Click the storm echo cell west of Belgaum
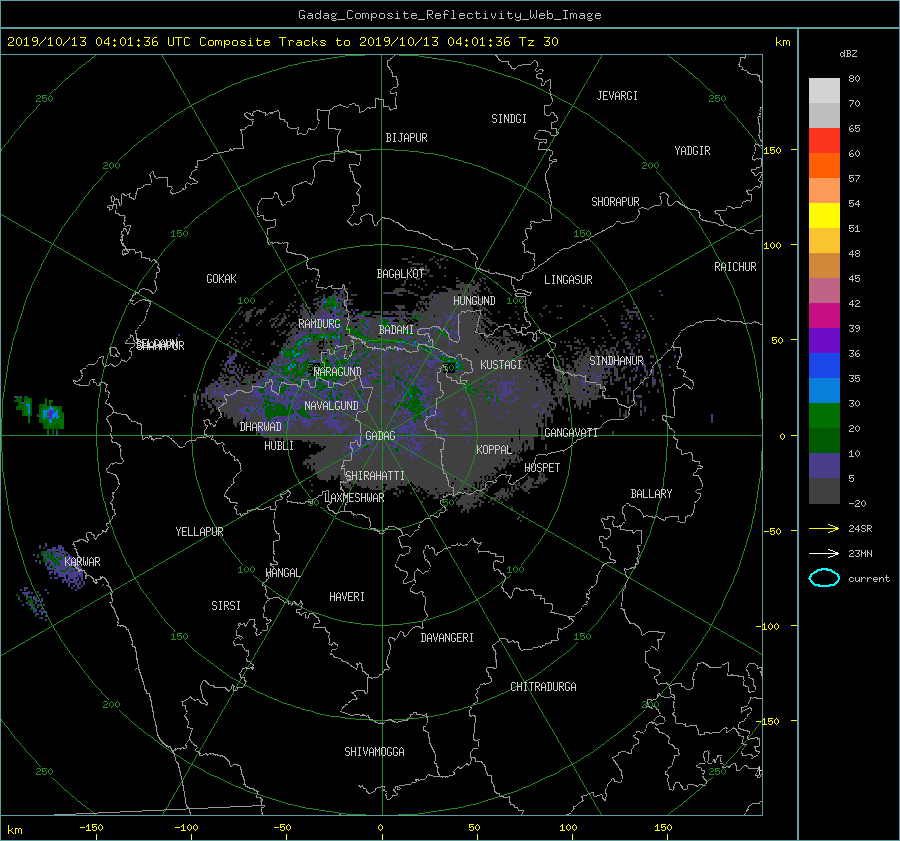This screenshot has height=841, width=900. pos(51,416)
